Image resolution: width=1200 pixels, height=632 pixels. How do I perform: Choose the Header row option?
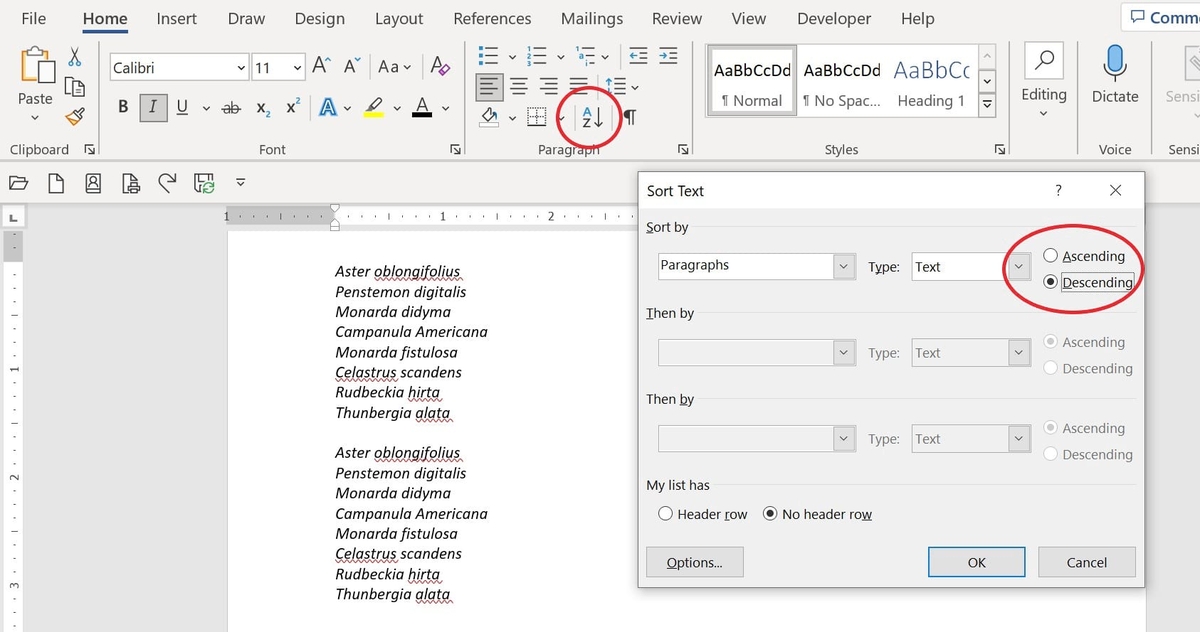[x=665, y=513]
